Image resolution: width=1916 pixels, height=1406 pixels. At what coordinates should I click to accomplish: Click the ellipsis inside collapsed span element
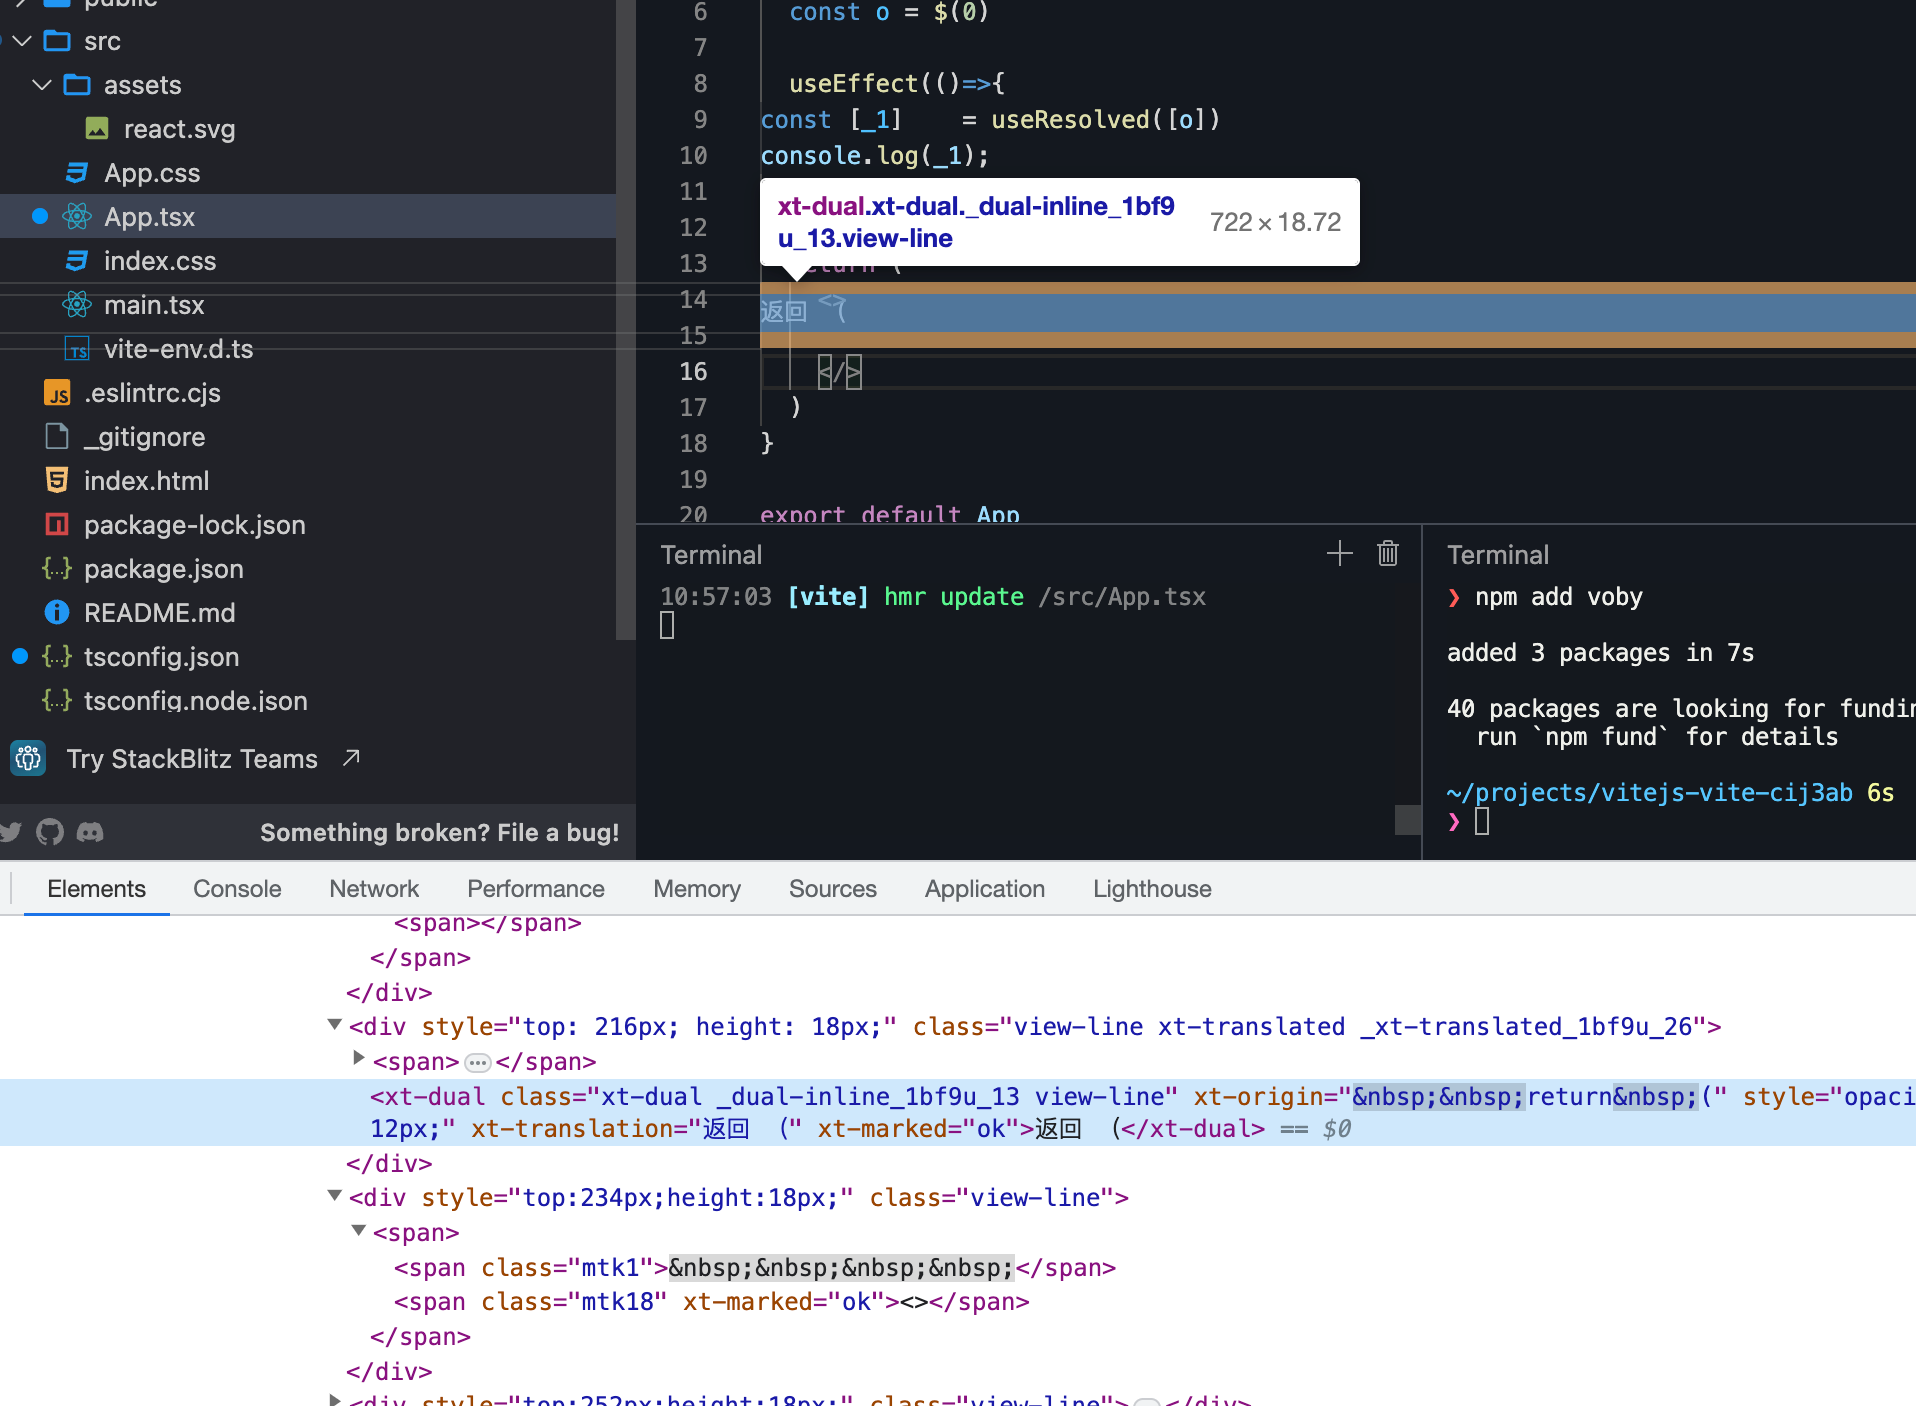point(478,1063)
